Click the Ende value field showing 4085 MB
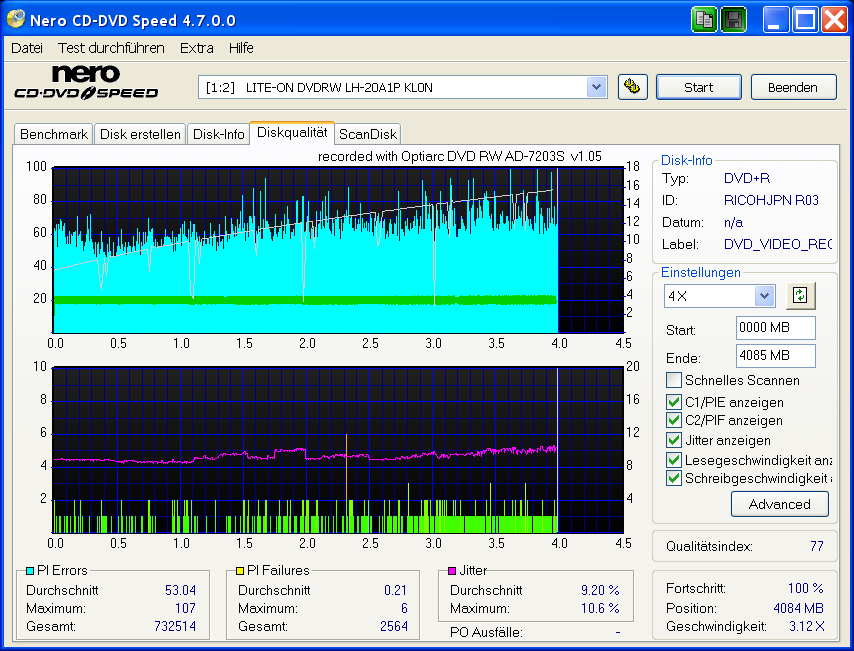The height and width of the screenshot is (651, 854). tap(775, 357)
